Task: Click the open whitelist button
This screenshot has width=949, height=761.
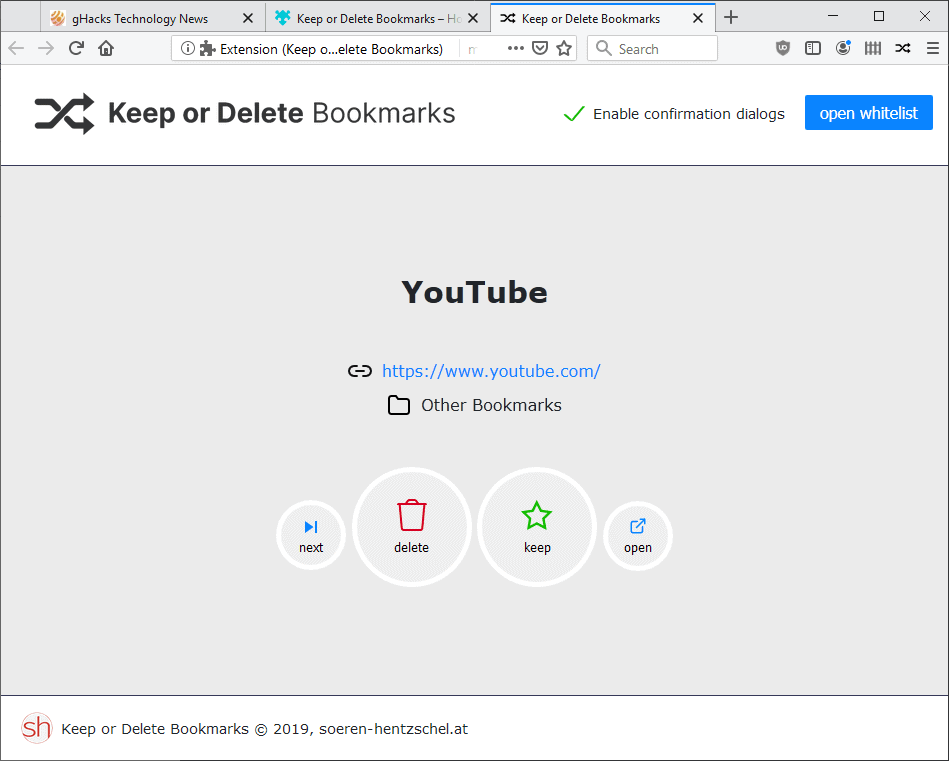Action: (x=869, y=113)
